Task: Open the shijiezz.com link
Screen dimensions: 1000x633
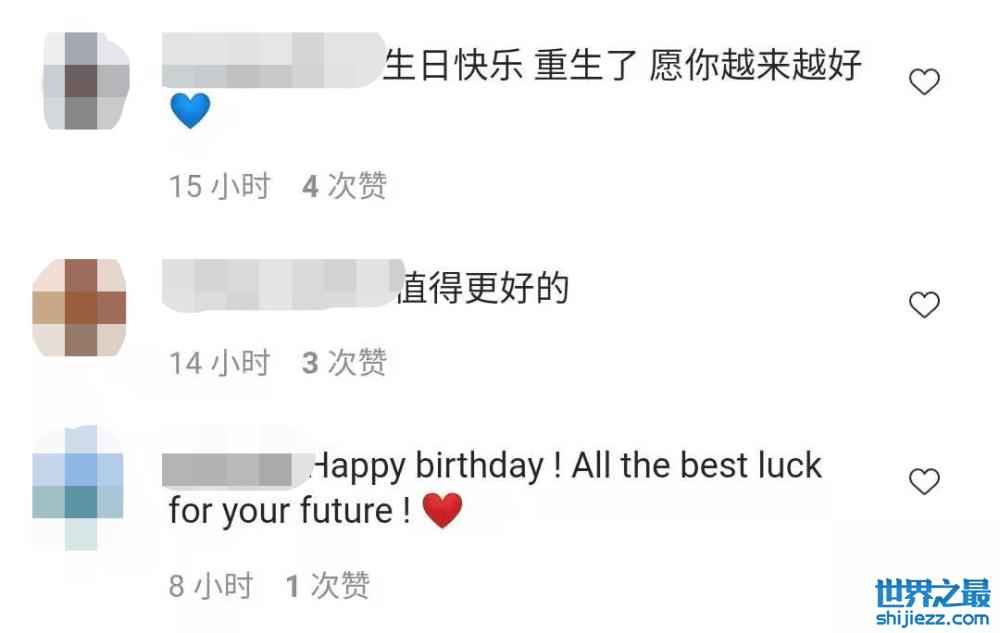Action: (932, 618)
